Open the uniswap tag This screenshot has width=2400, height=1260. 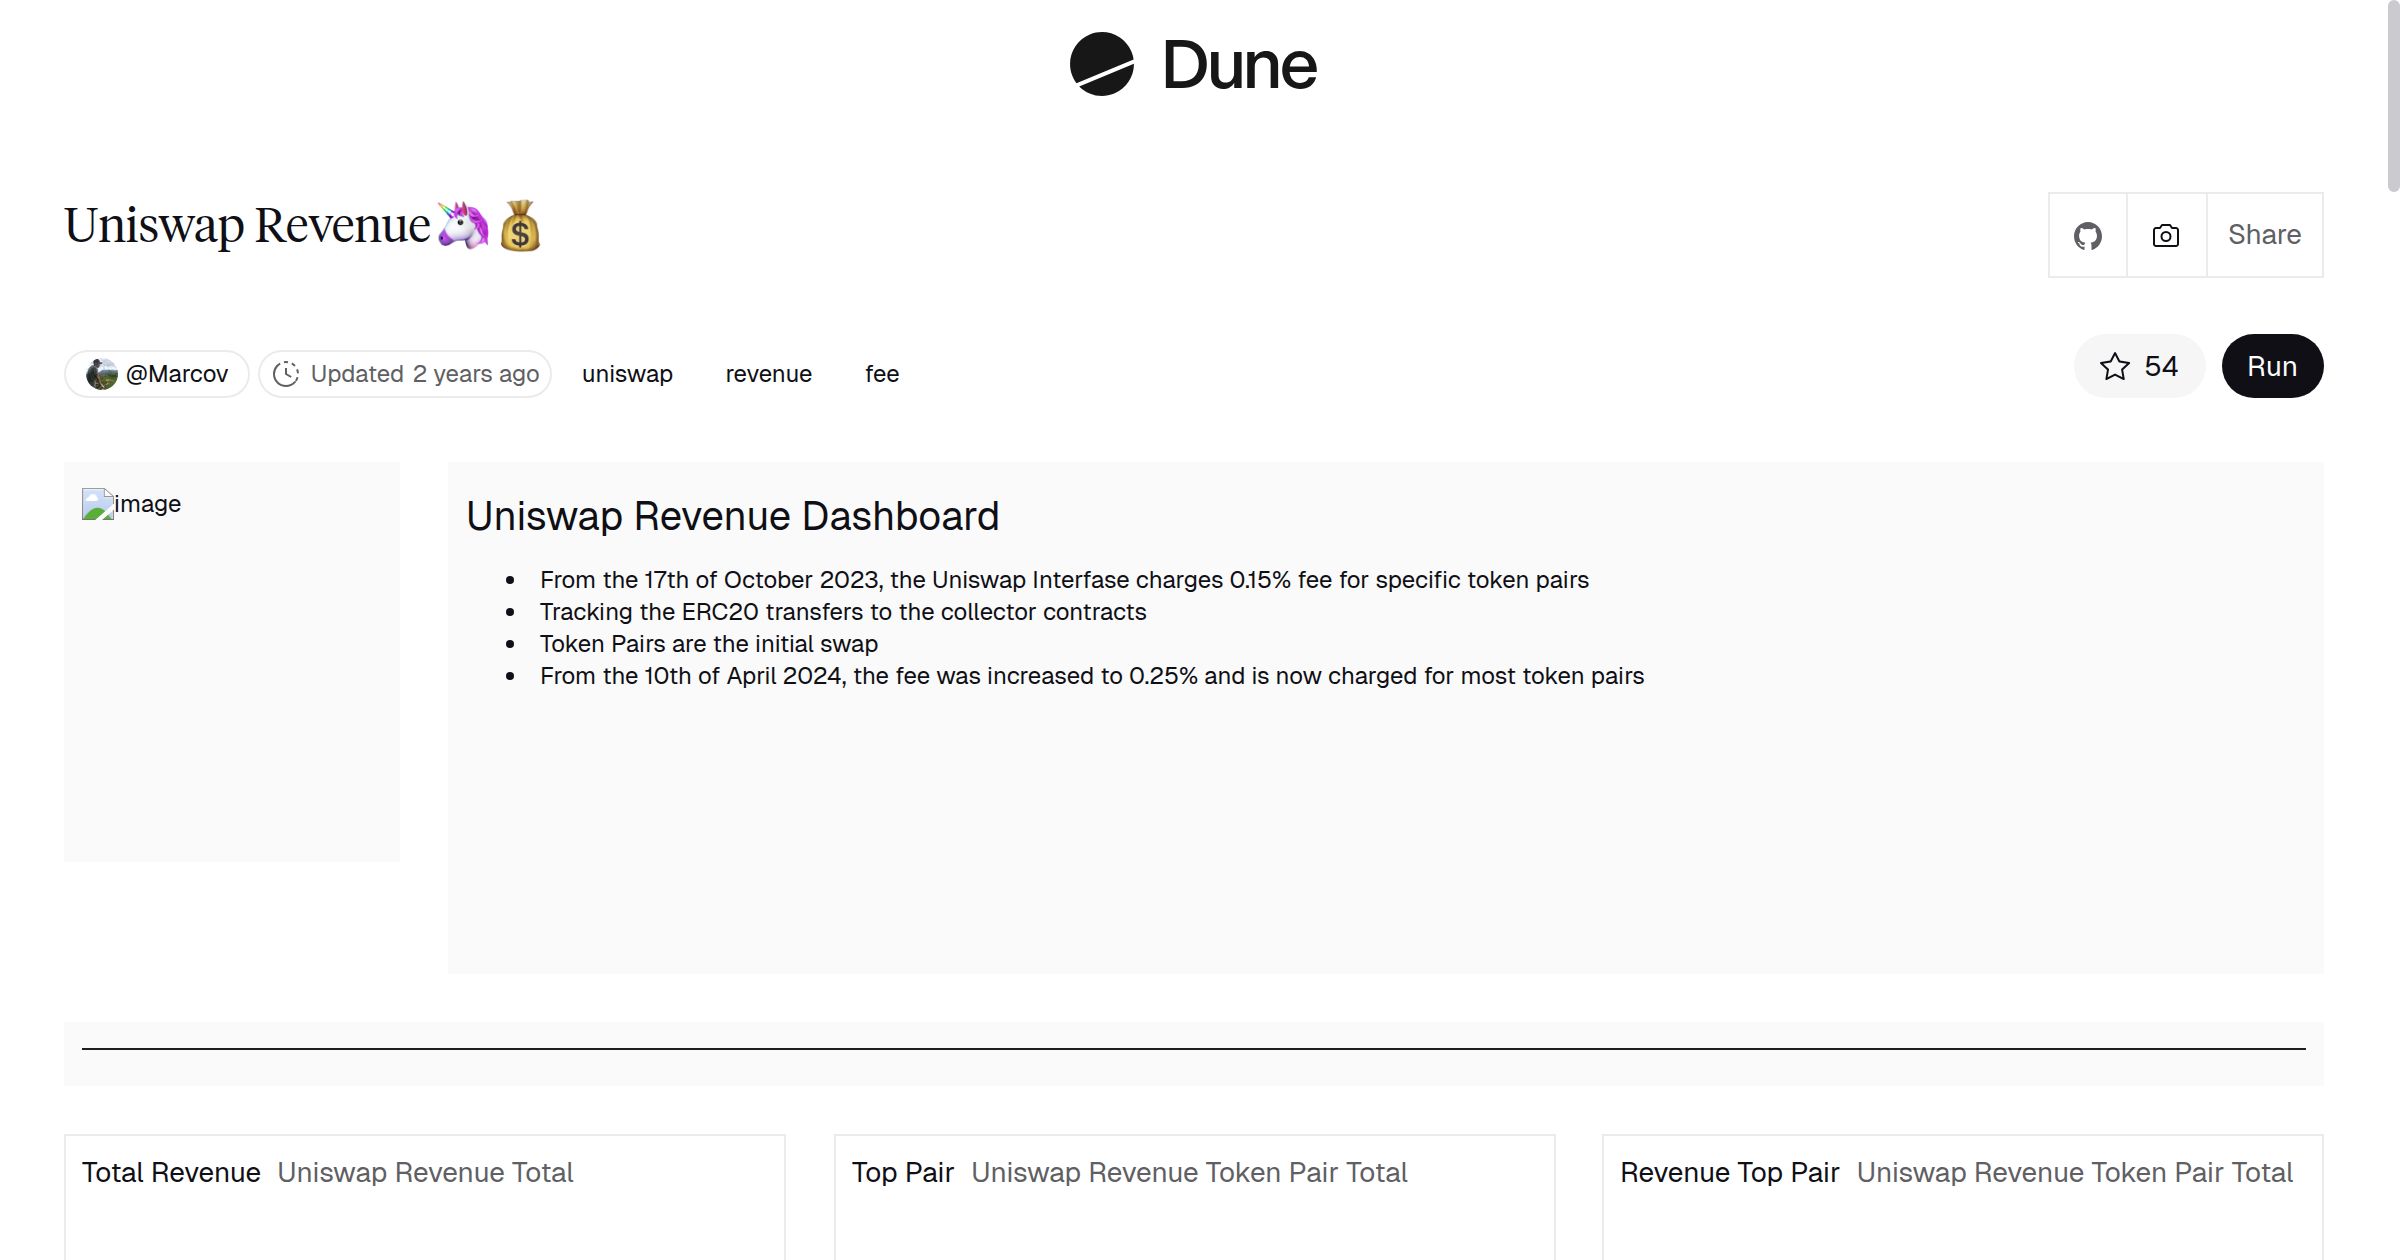click(627, 373)
